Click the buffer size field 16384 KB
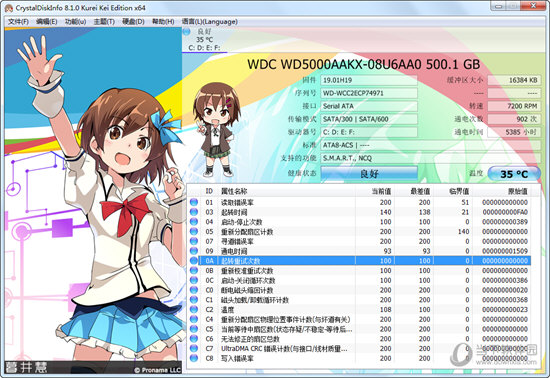The height and width of the screenshot is (378, 550). [x=514, y=80]
